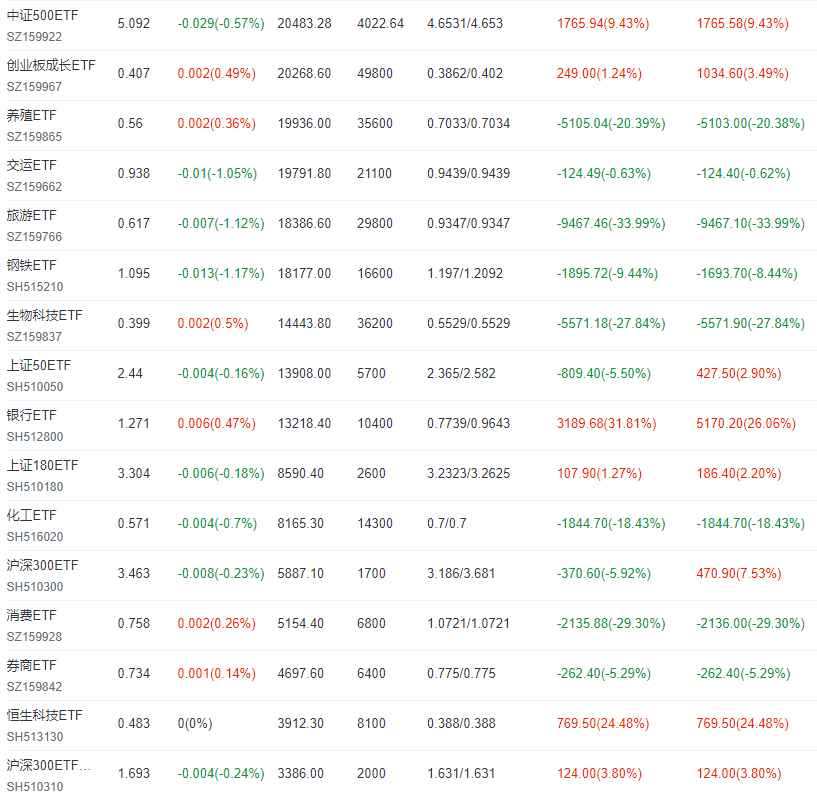Open the 旅游ETF entry
This screenshot has width=817, height=796.
31,216
